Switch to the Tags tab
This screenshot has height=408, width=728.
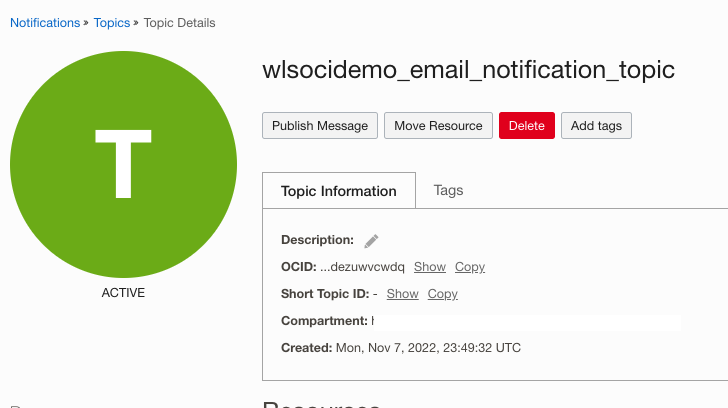tap(448, 190)
